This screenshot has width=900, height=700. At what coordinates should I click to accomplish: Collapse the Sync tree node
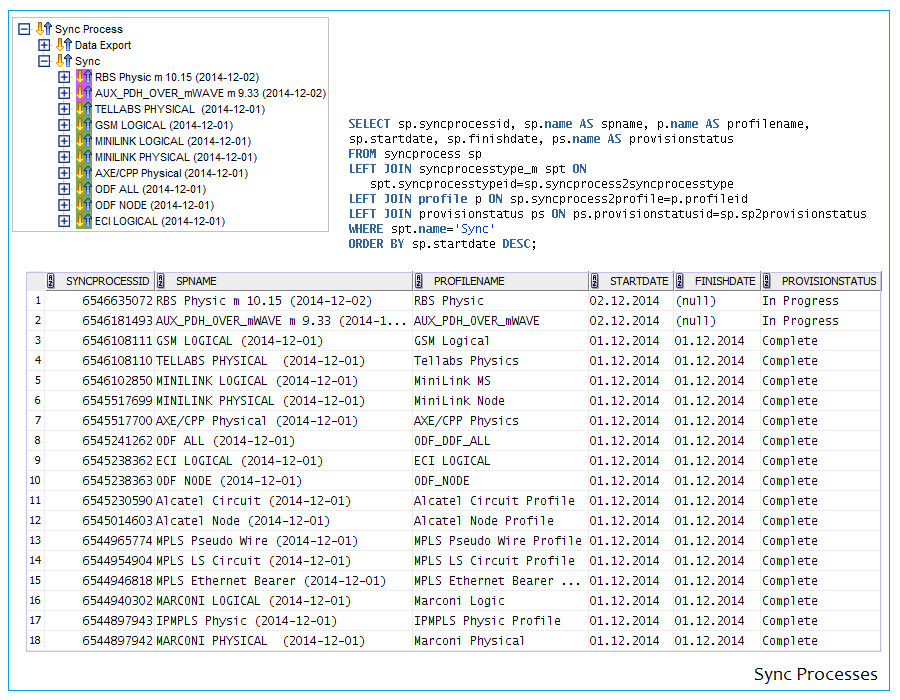click(44, 61)
